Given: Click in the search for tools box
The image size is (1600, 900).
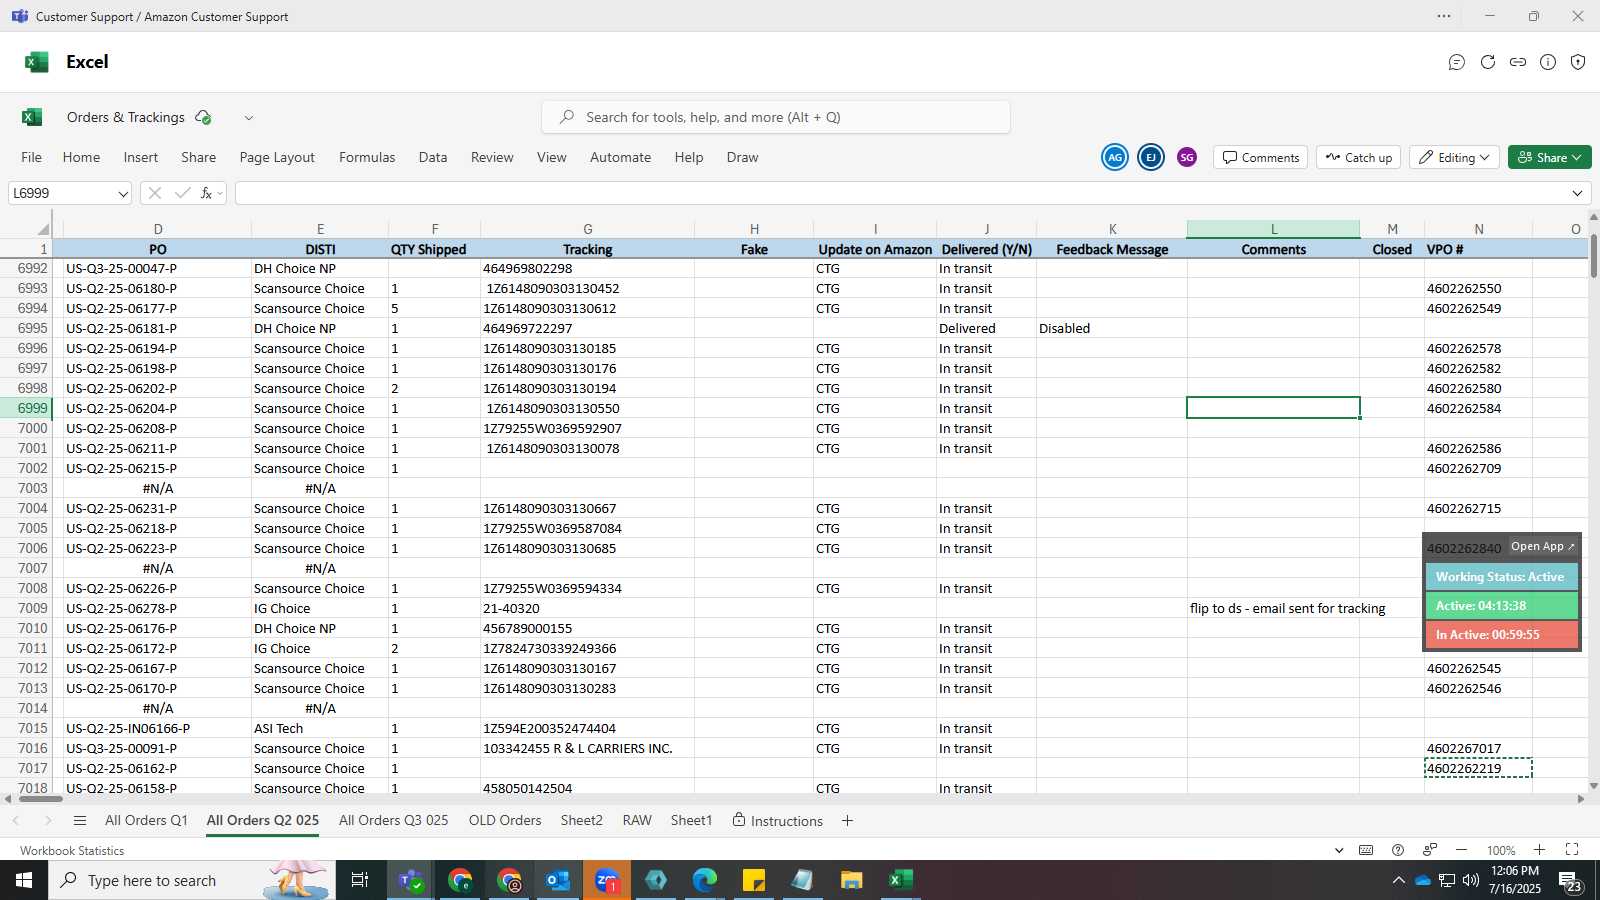Looking at the screenshot, I should (776, 117).
